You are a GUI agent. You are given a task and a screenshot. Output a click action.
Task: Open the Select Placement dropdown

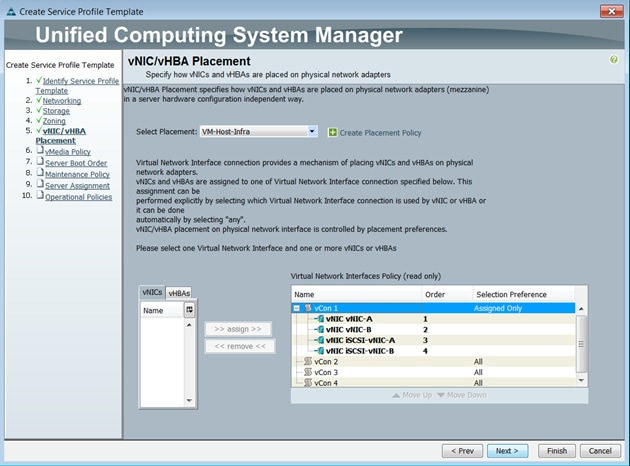point(312,131)
